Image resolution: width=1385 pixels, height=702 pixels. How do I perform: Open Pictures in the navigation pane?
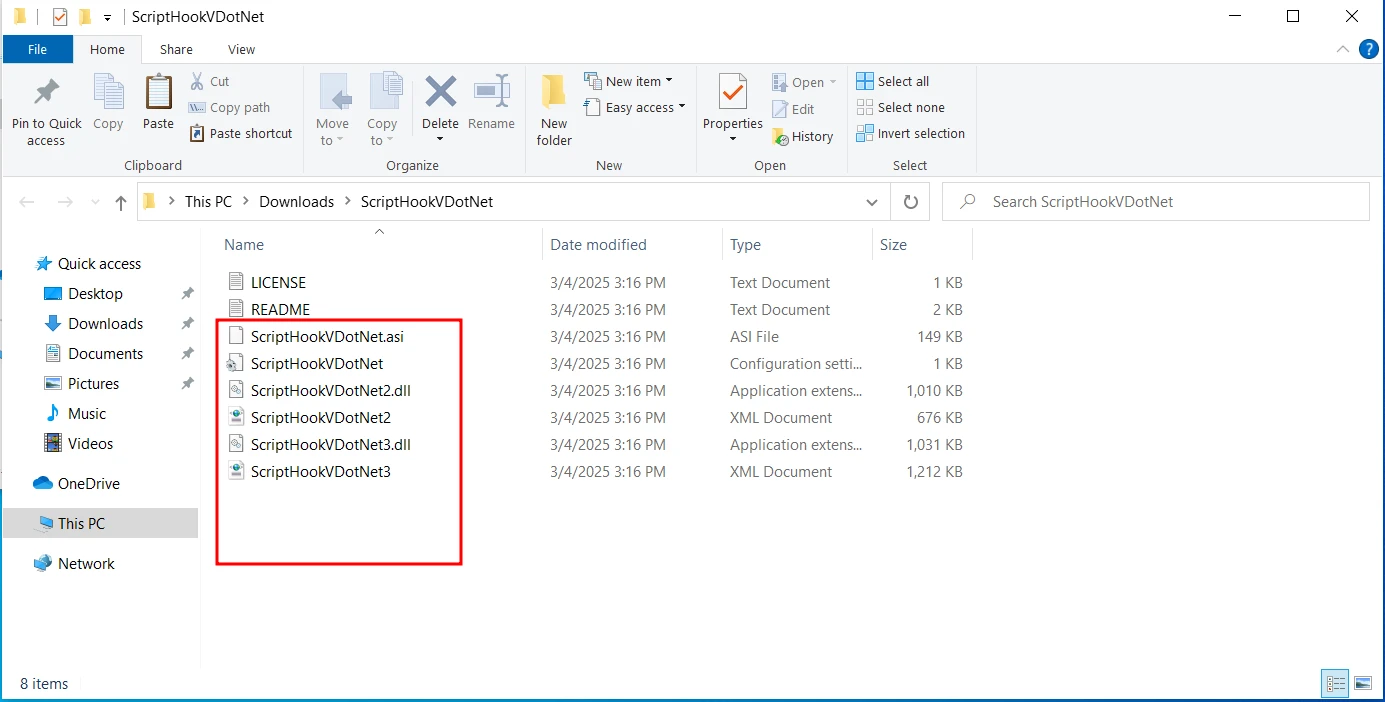[x=93, y=384]
